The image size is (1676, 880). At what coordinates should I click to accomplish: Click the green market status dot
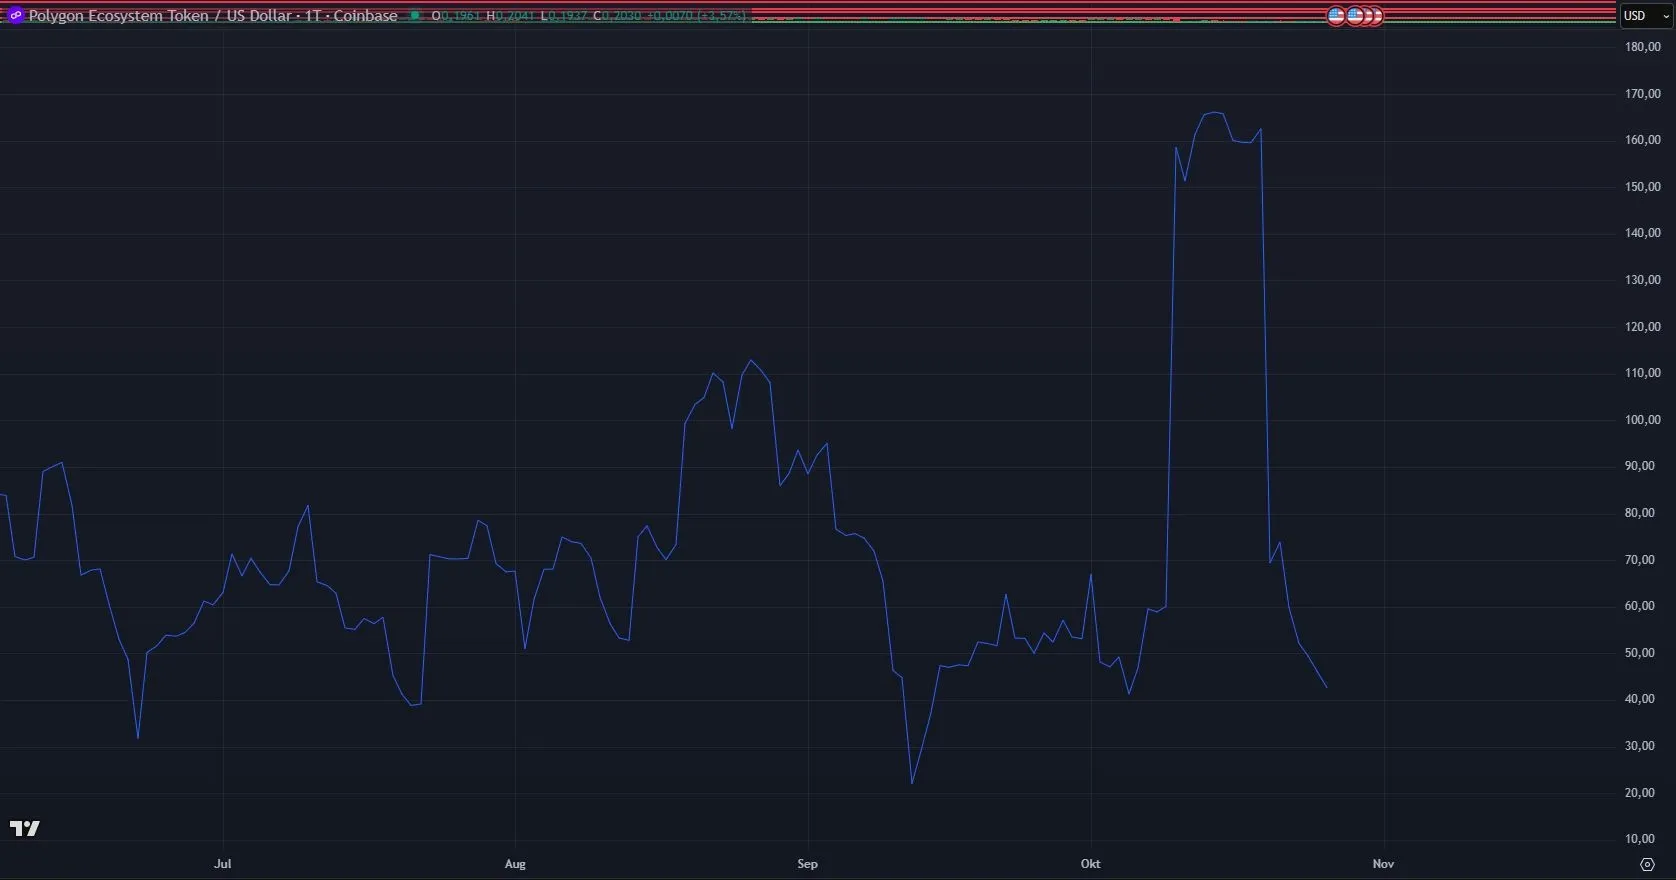click(415, 16)
